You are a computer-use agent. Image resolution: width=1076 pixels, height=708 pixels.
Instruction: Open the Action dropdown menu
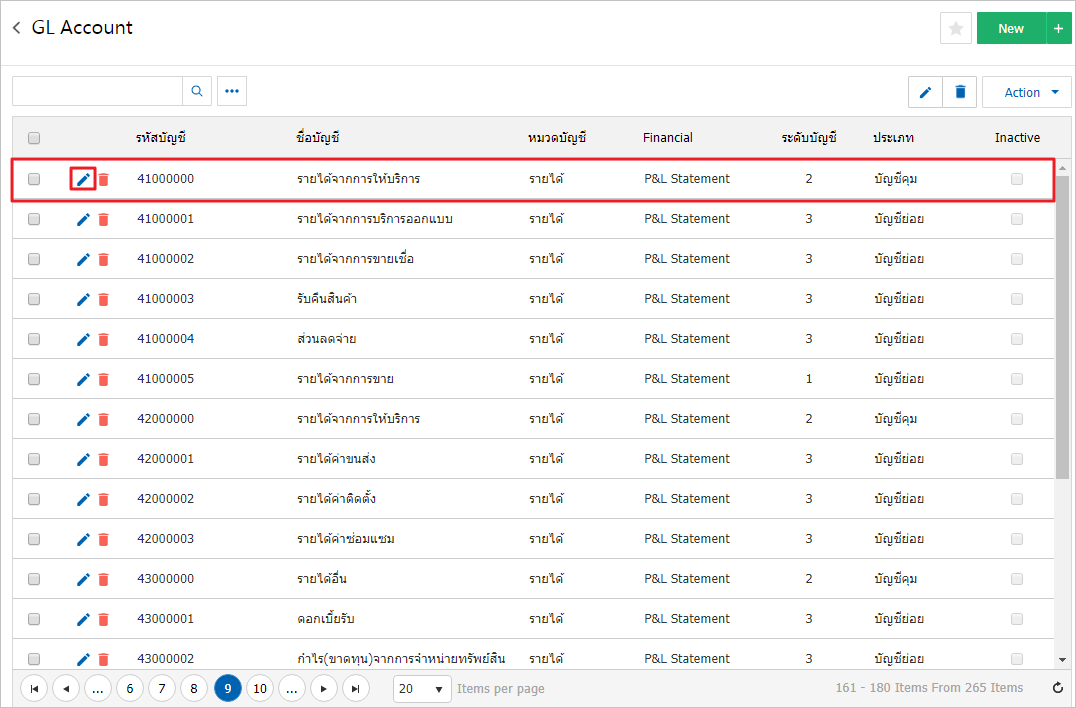1027,92
